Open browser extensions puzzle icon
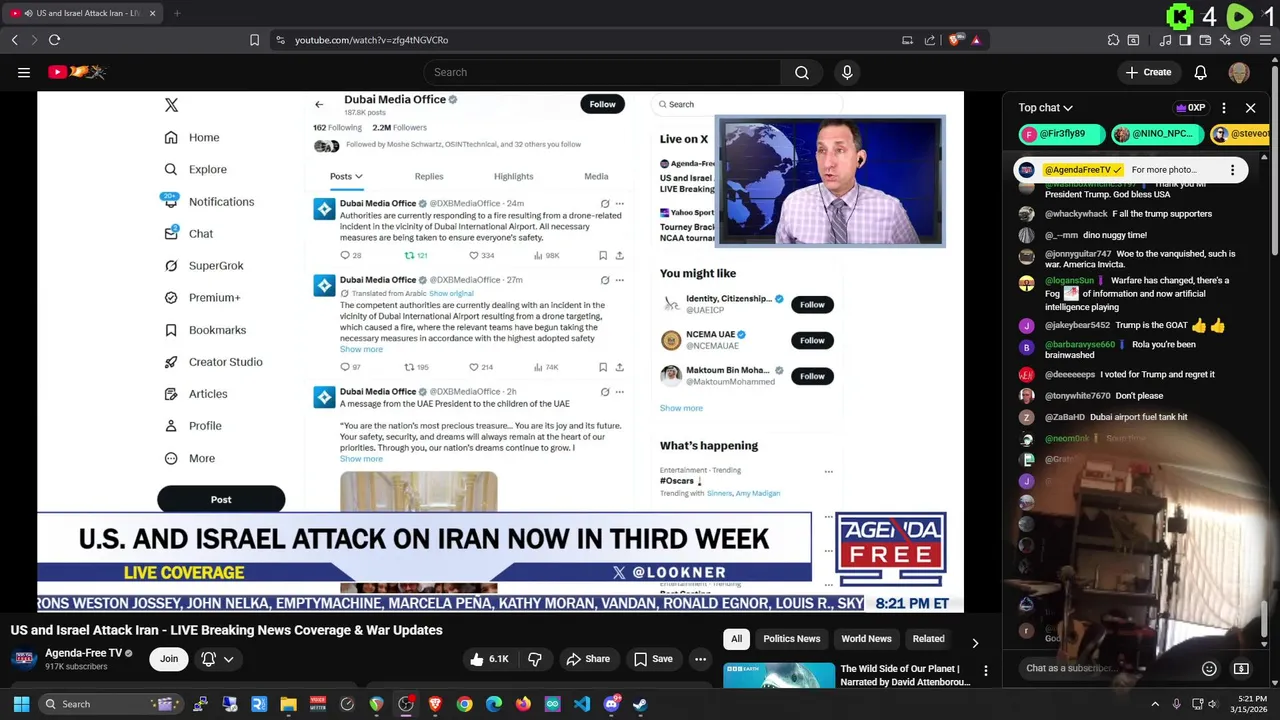The width and height of the screenshot is (1280, 720). tap(1113, 40)
